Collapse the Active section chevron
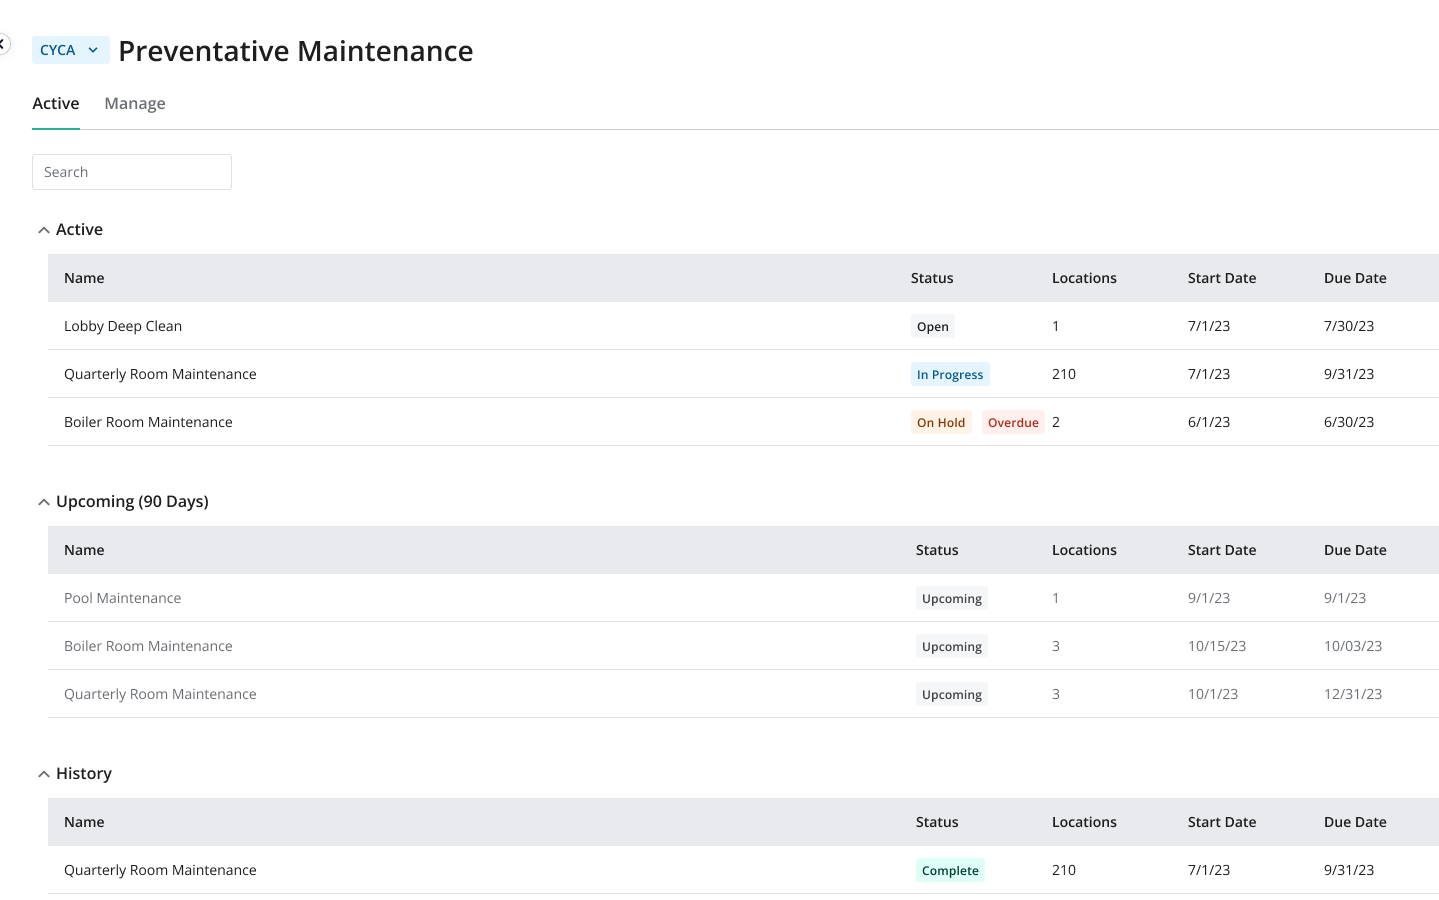Image resolution: width=1439 pixels, height=900 pixels. pos(44,230)
